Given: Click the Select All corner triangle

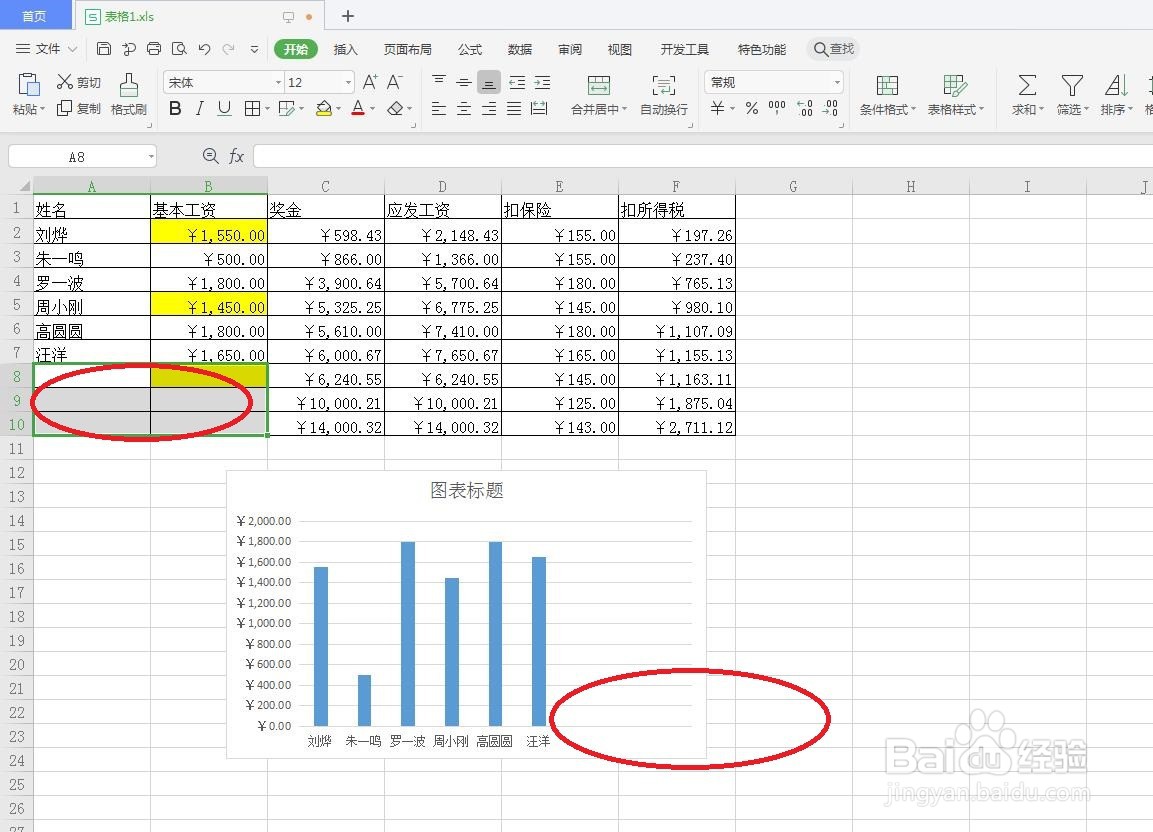Looking at the screenshot, I should pos(24,186).
